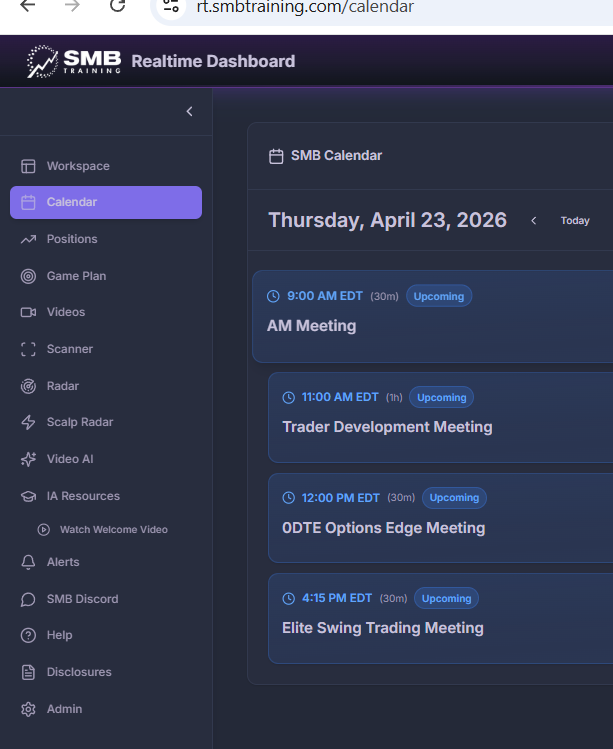The width and height of the screenshot is (613, 749).
Task: Click the SMB Discord chat bubble icon
Action: point(28,599)
